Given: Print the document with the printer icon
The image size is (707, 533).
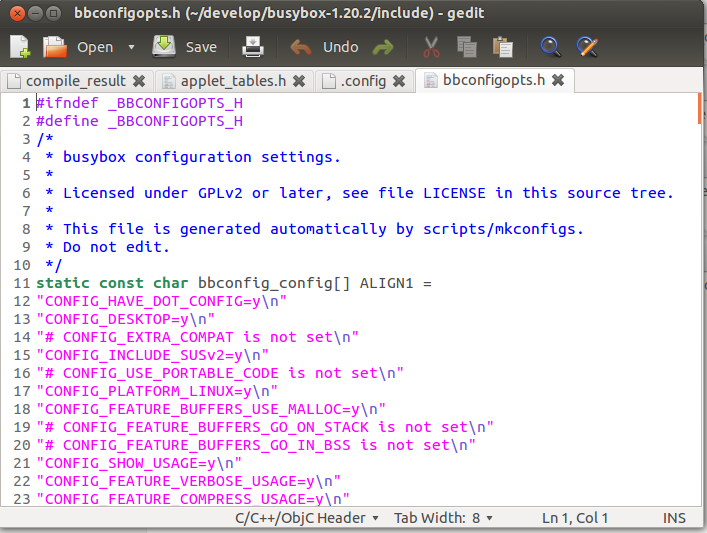Looking at the screenshot, I should [x=252, y=46].
